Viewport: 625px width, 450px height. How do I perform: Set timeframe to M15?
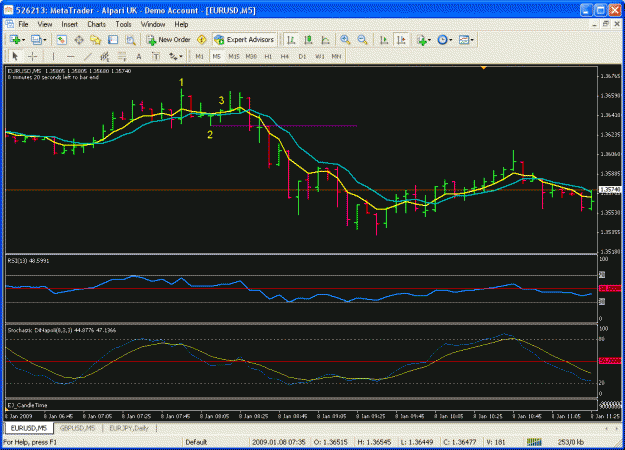click(x=234, y=56)
